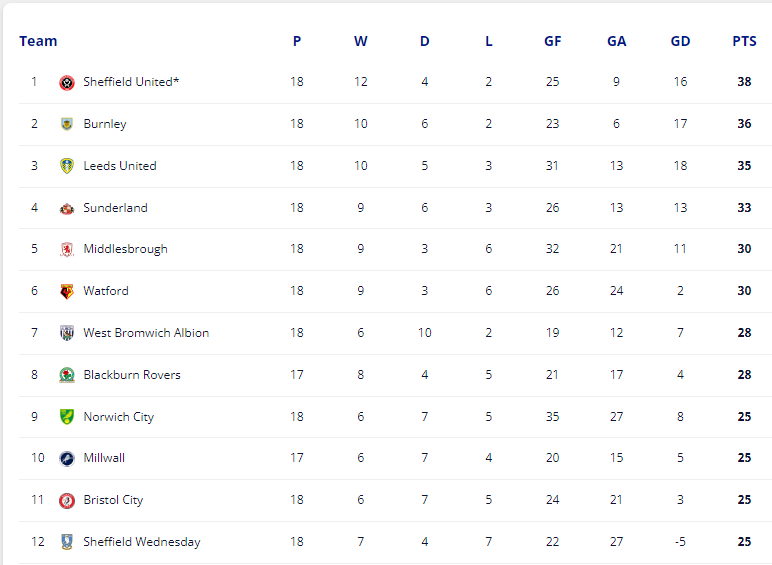Click Sheffield United's 38 points value
This screenshot has height=565, width=772.
point(744,82)
